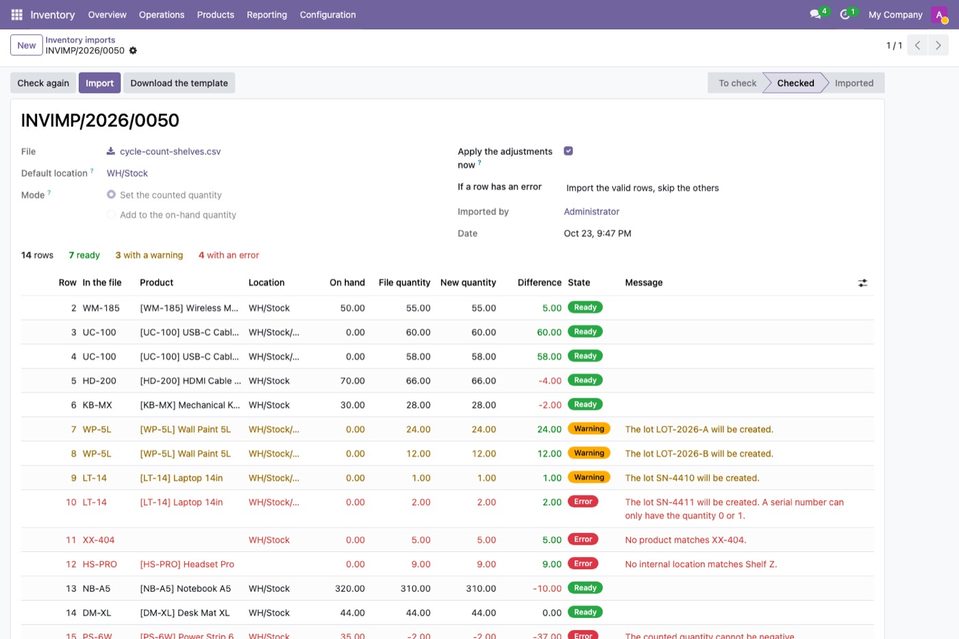959x639 pixels.
Task: Open the column settings adjust icon
Action: point(862,283)
